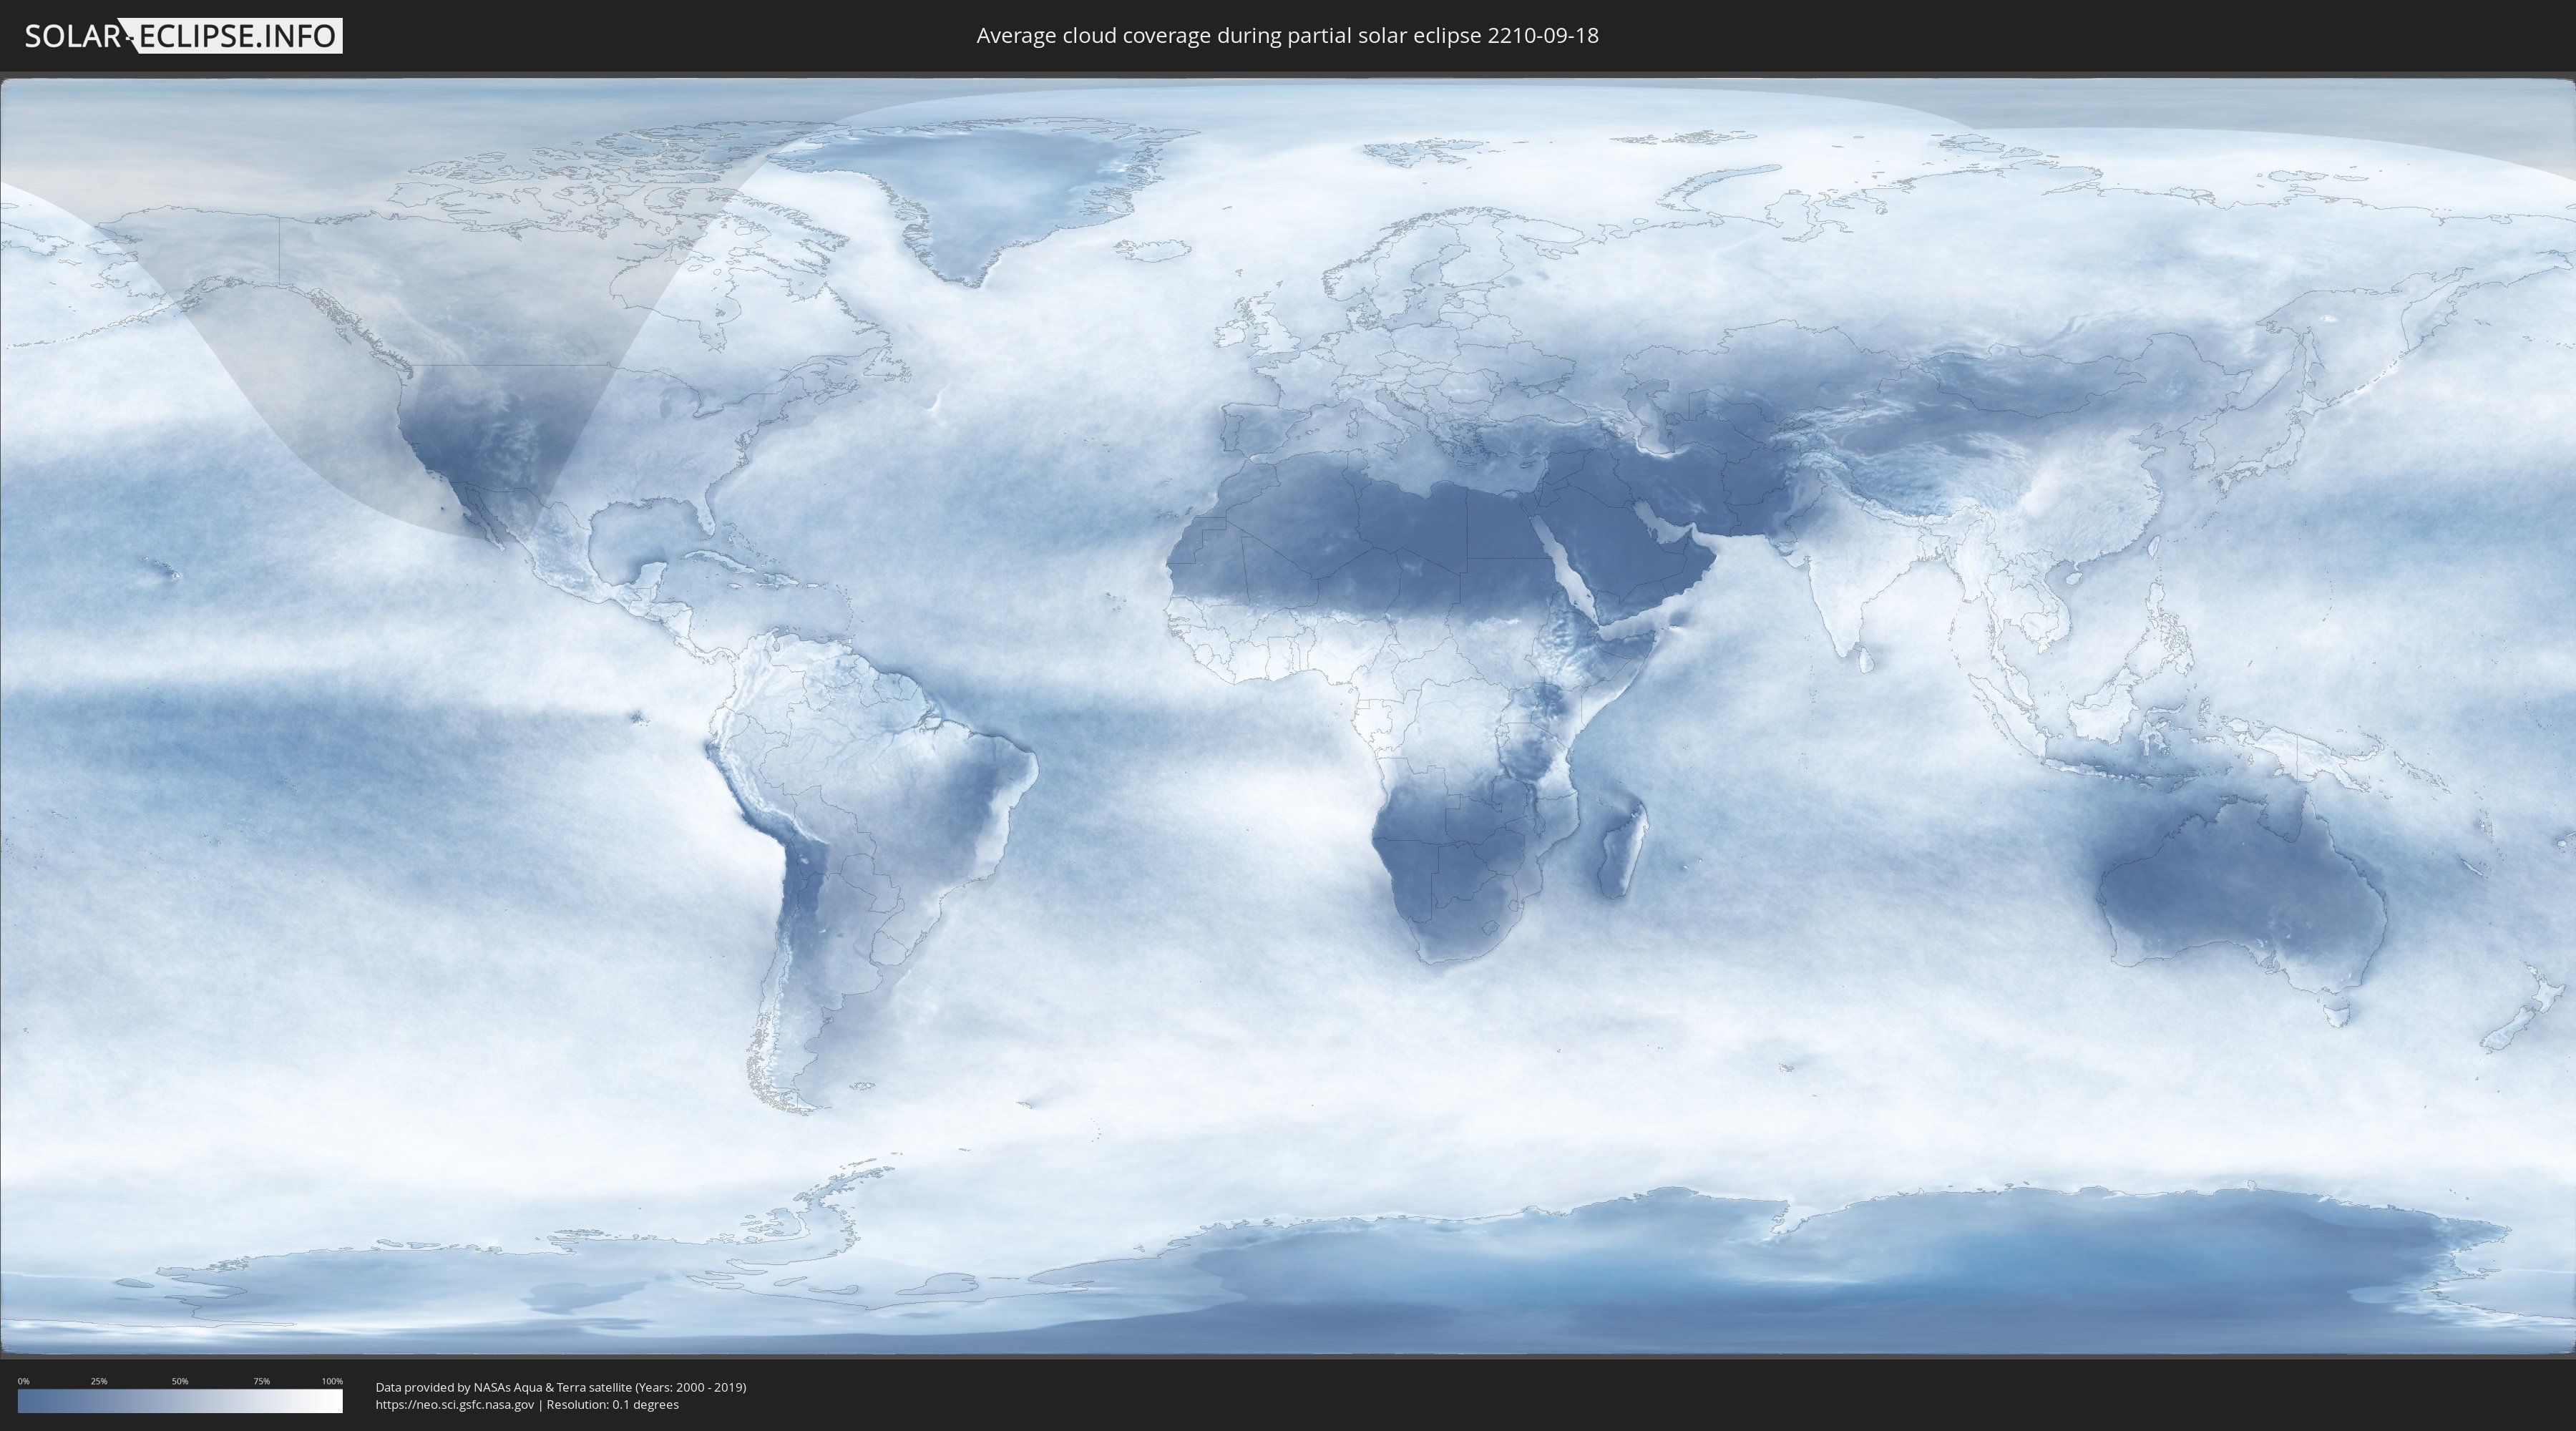Click the 100% legend label

(x=332, y=1381)
